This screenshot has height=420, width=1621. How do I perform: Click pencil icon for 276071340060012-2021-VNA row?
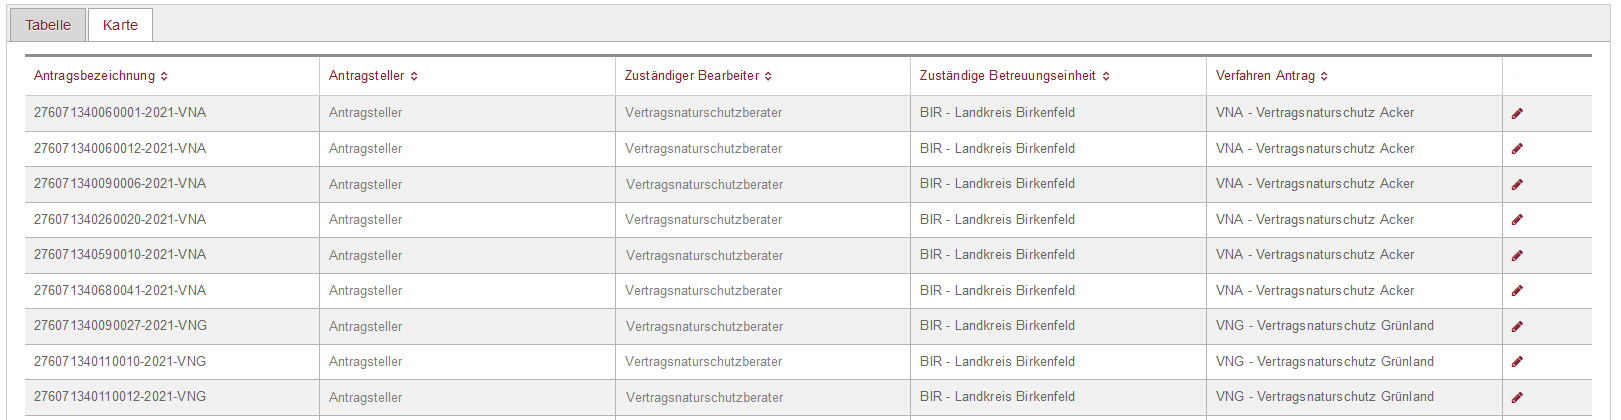tap(1517, 149)
